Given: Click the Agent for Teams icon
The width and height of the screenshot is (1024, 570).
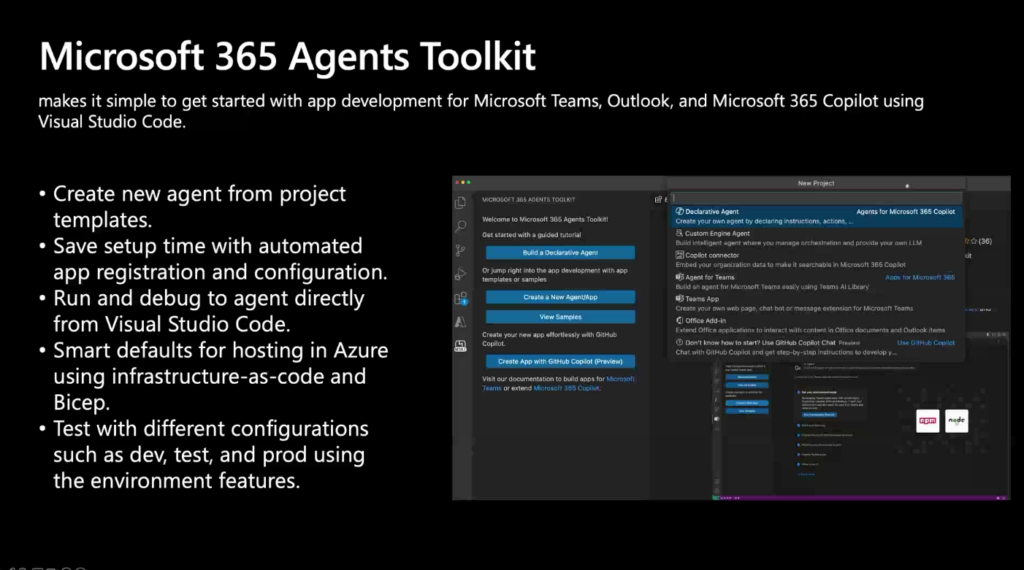Looking at the screenshot, I should pyautogui.click(x=679, y=277).
